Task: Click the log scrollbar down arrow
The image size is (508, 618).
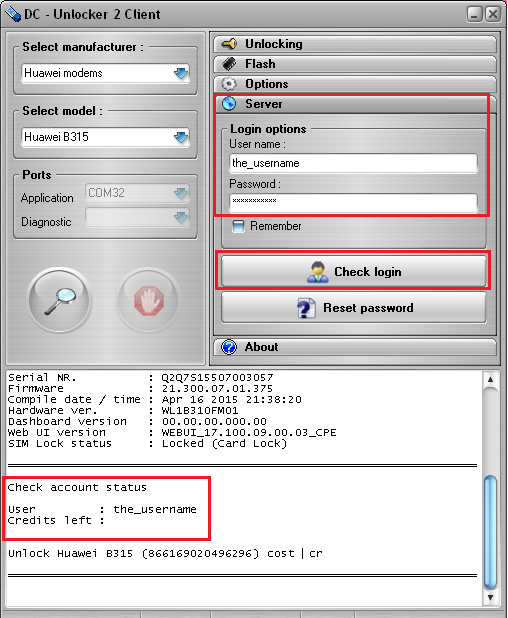Action: coord(490,598)
